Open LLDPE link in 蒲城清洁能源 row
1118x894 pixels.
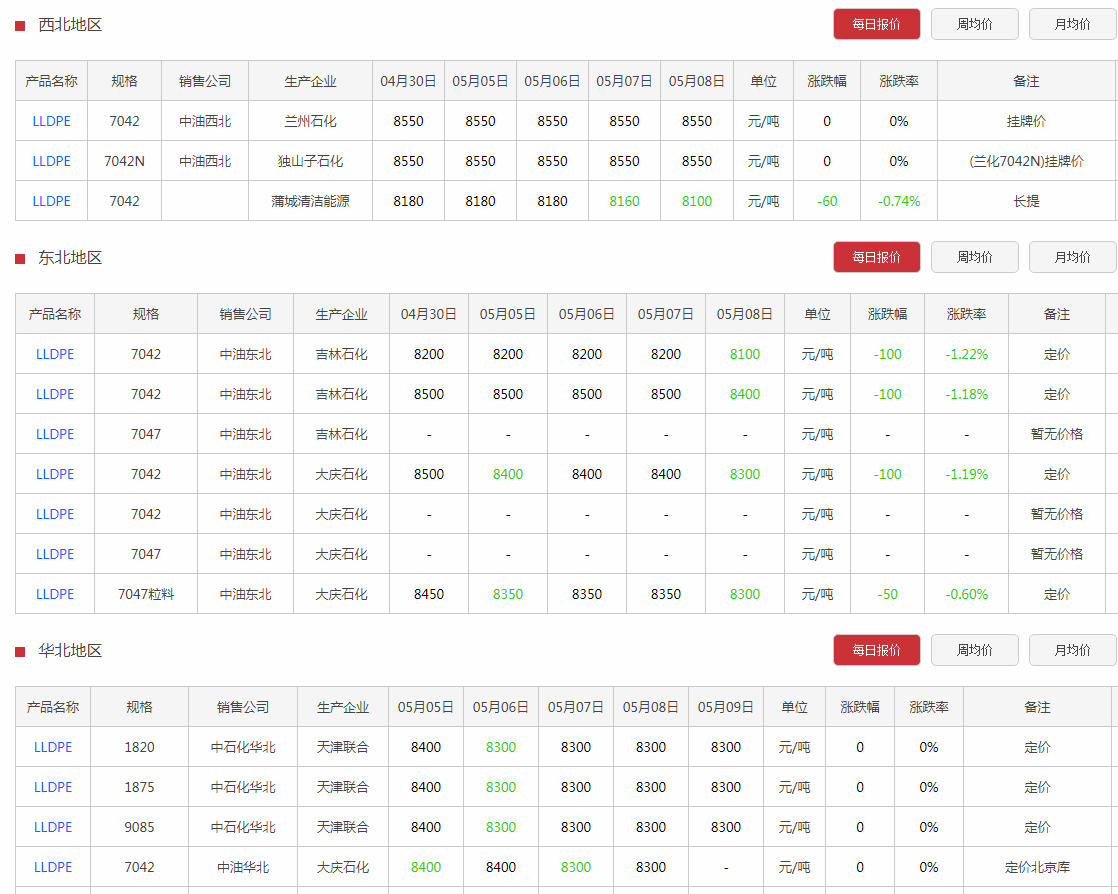(51, 201)
